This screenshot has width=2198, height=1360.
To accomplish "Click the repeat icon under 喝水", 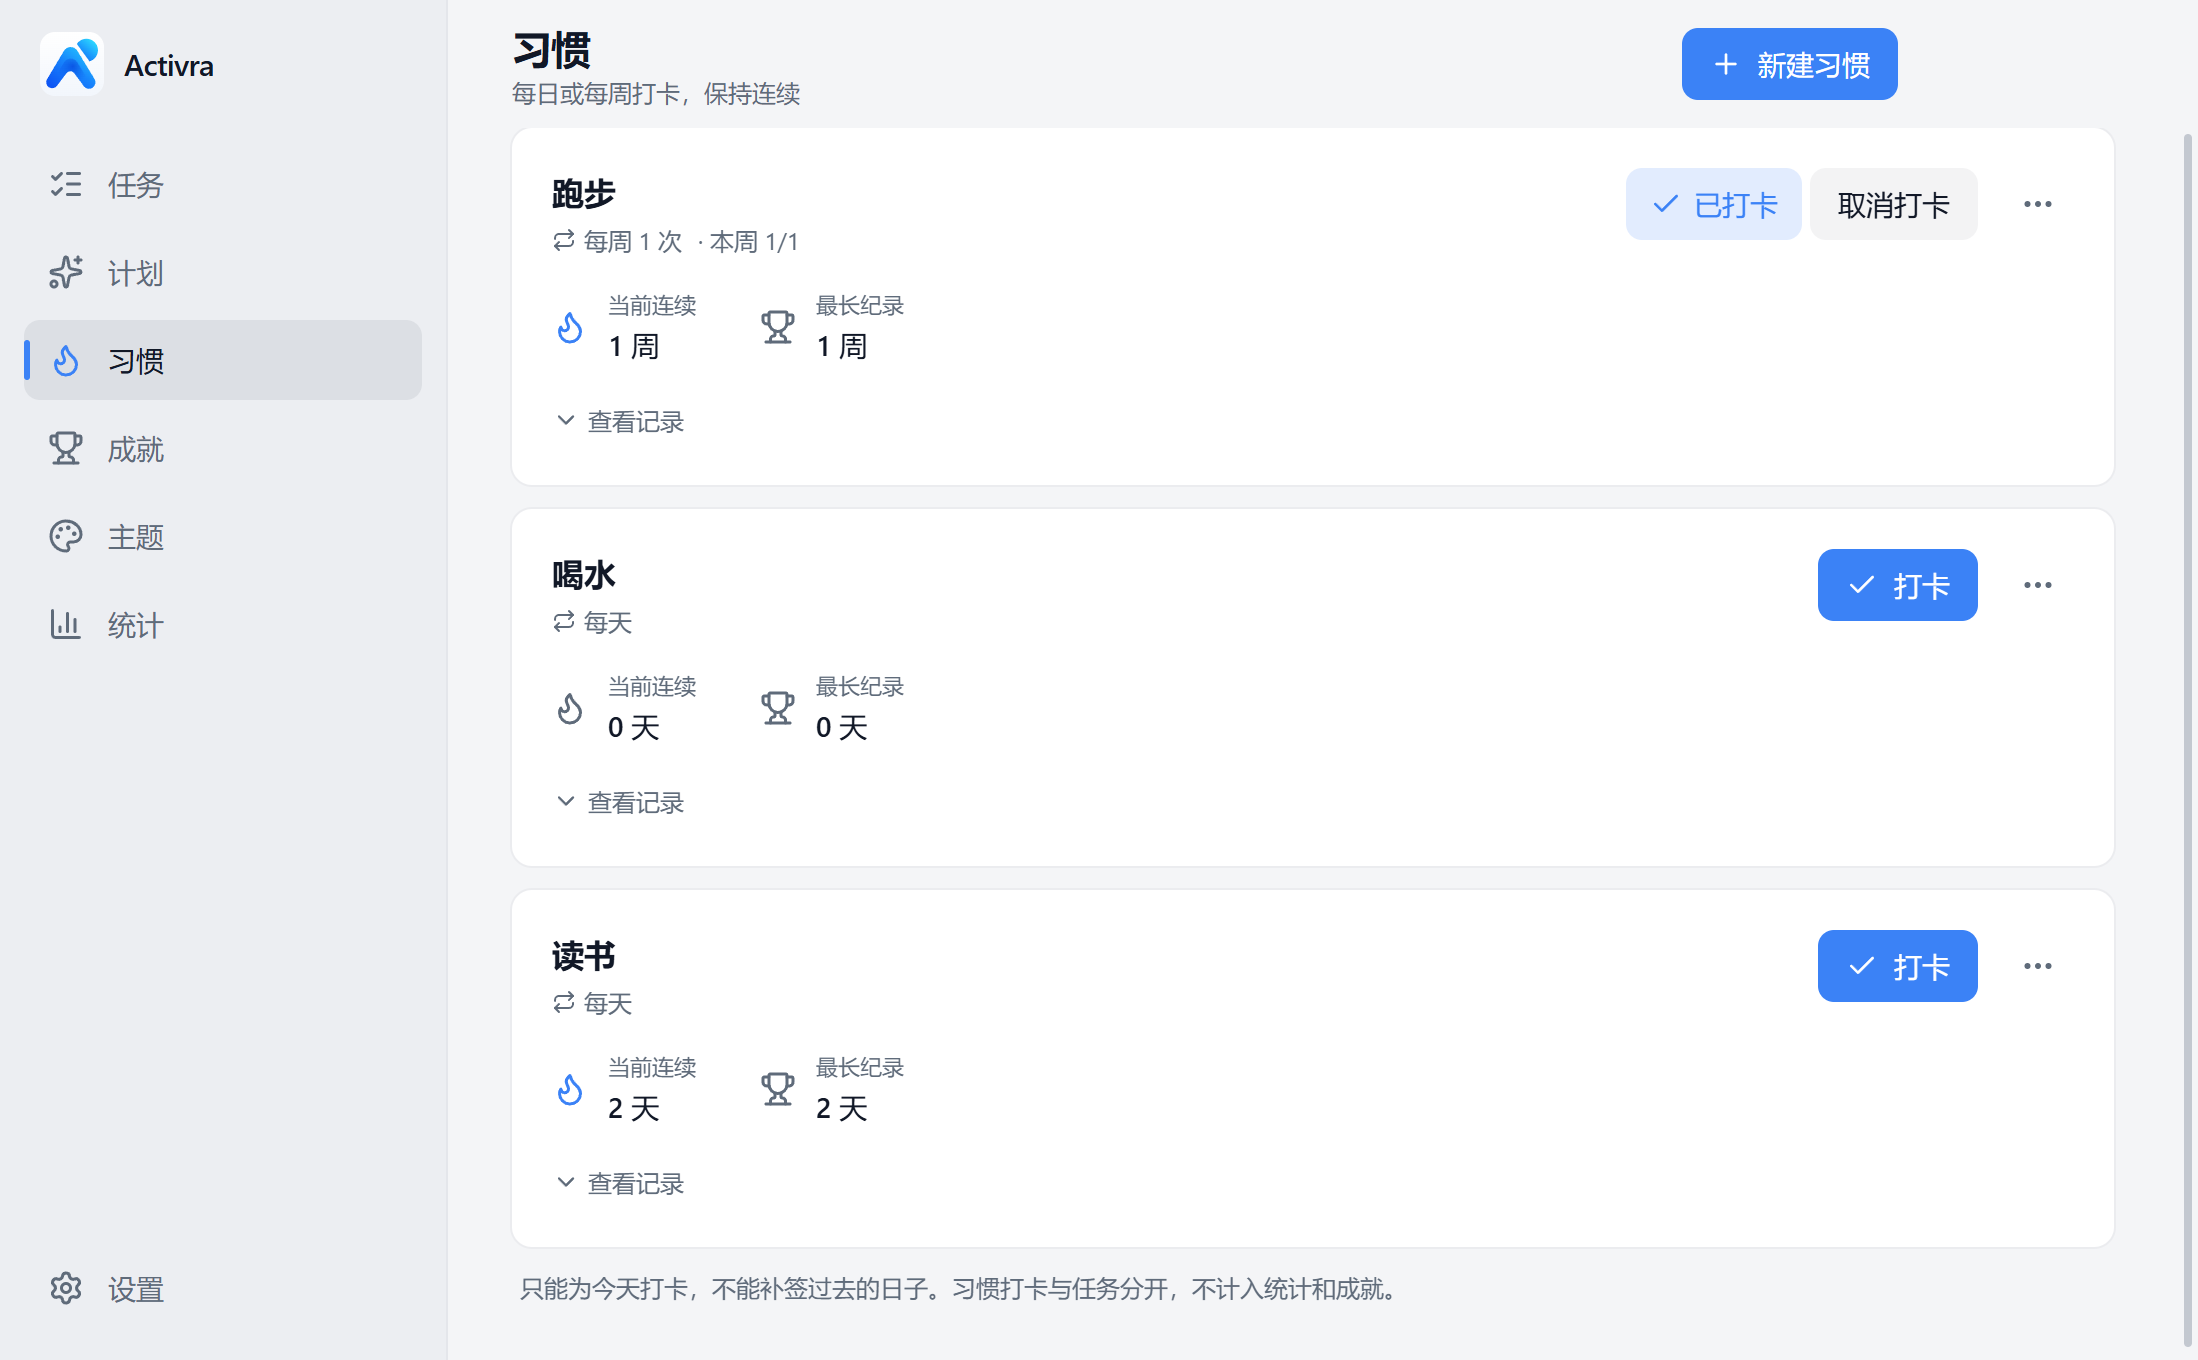I will (x=564, y=622).
